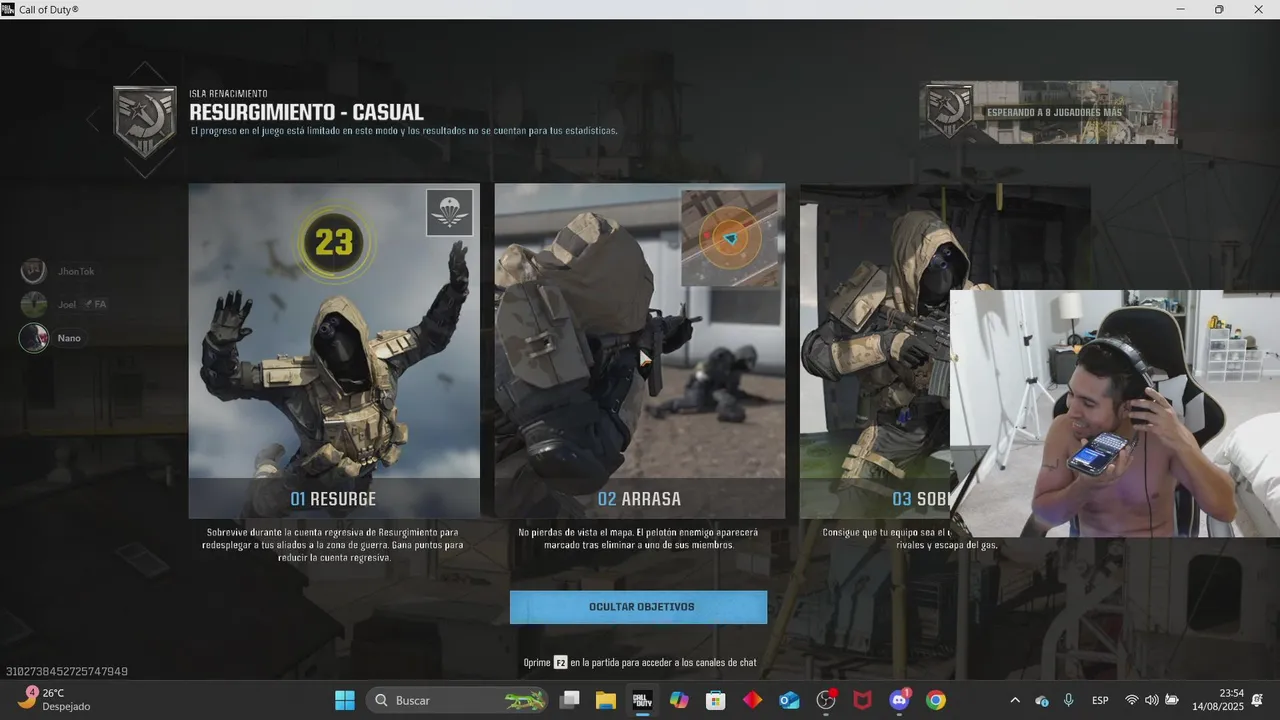Screen dimensions: 1280x720
Task: Show hidden system tray icons
Action: tap(1015, 700)
